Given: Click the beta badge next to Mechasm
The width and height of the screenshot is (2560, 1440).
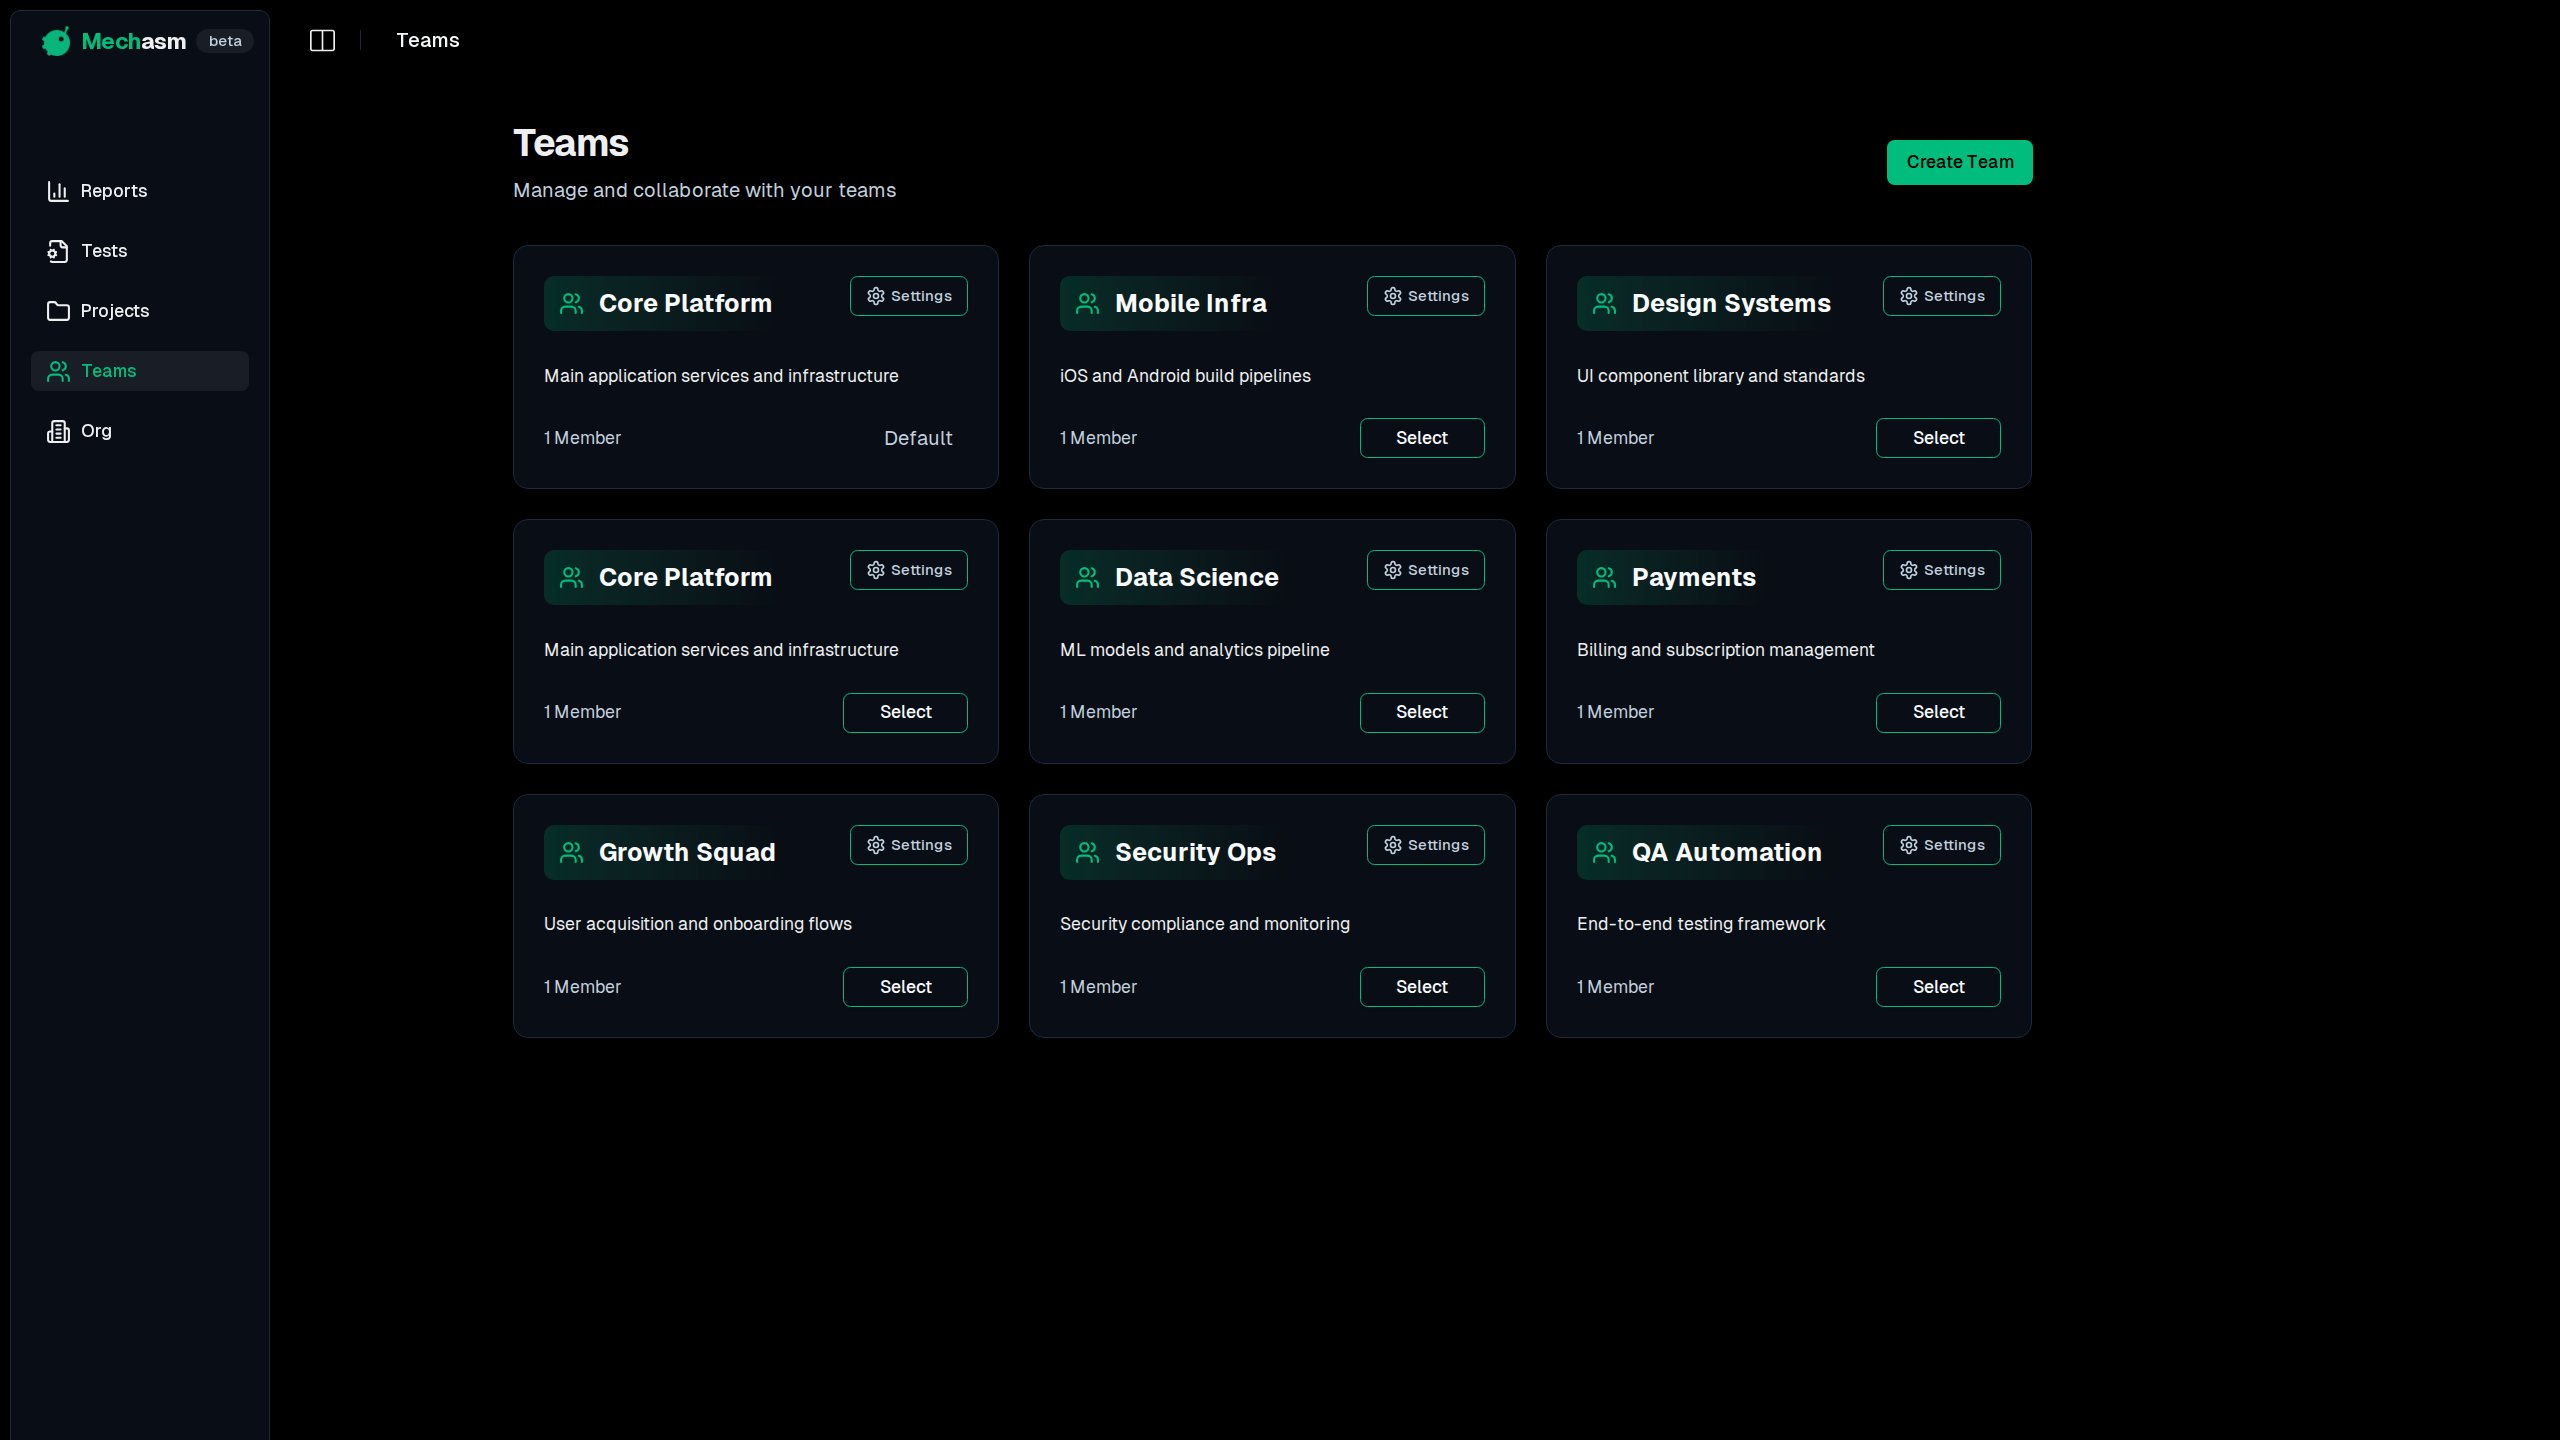Looking at the screenshot, I should point(224,40).
